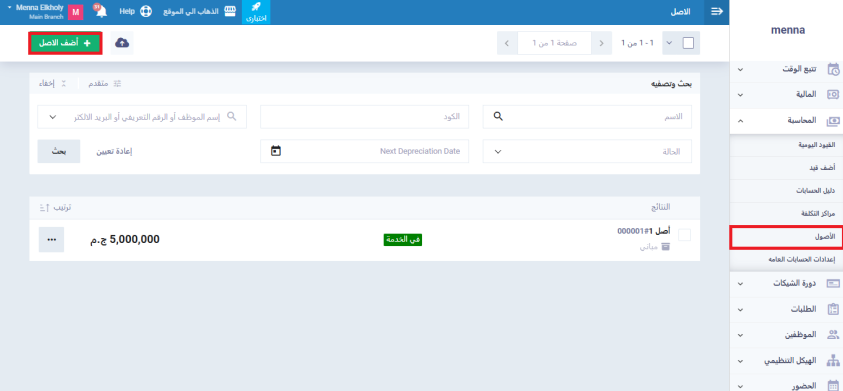The image size is (843, 391).
Task: Click the الكود code input field
Action: [x=365, y=117]
